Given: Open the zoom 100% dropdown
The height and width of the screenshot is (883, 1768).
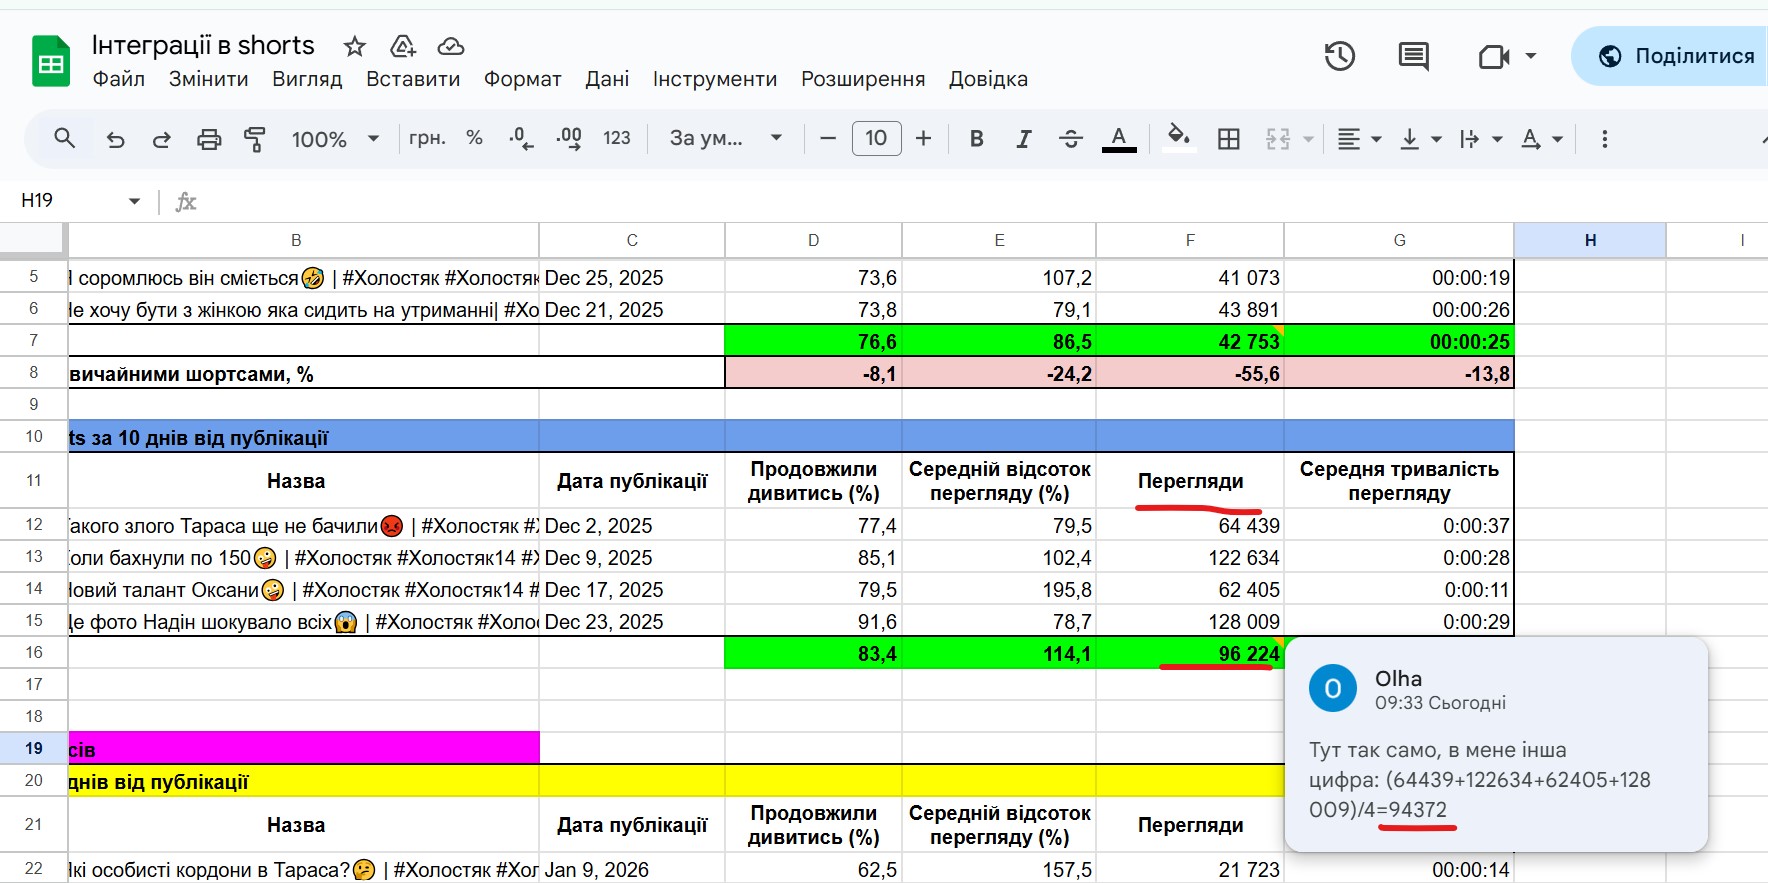Looking at the screenshot, I should [x=335, y=139].
